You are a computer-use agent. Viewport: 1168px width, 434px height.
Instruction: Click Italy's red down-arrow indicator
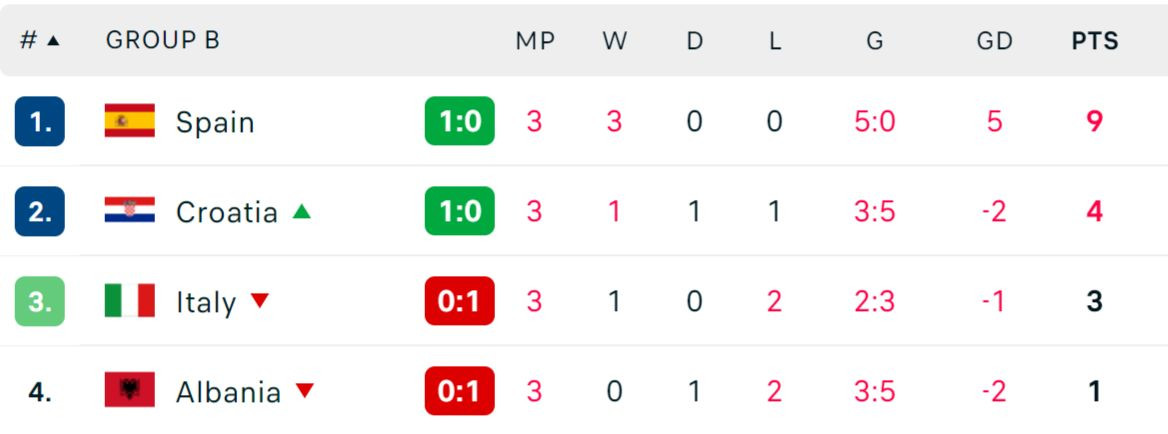pos(260,300)
